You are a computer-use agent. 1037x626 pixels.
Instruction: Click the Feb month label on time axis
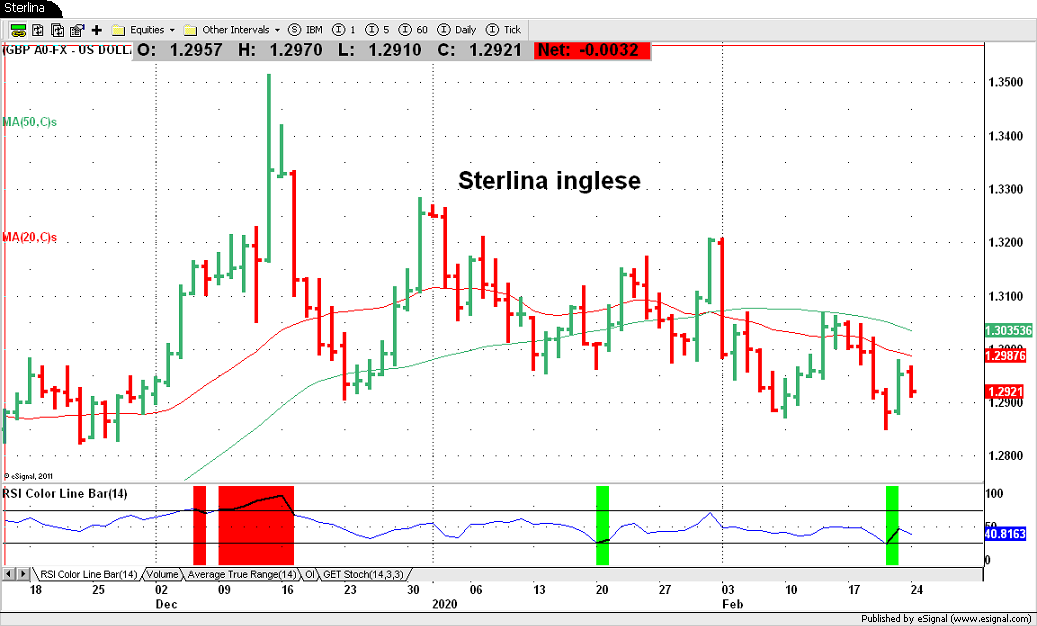point(732,604)
